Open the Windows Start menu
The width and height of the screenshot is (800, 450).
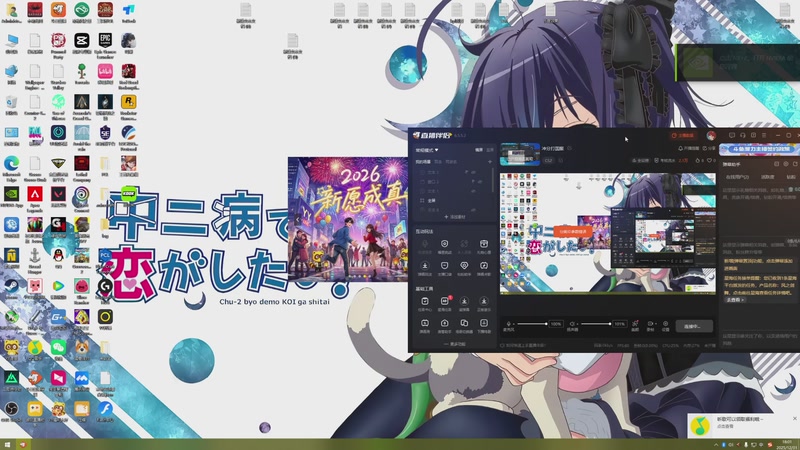coord(7,445)
